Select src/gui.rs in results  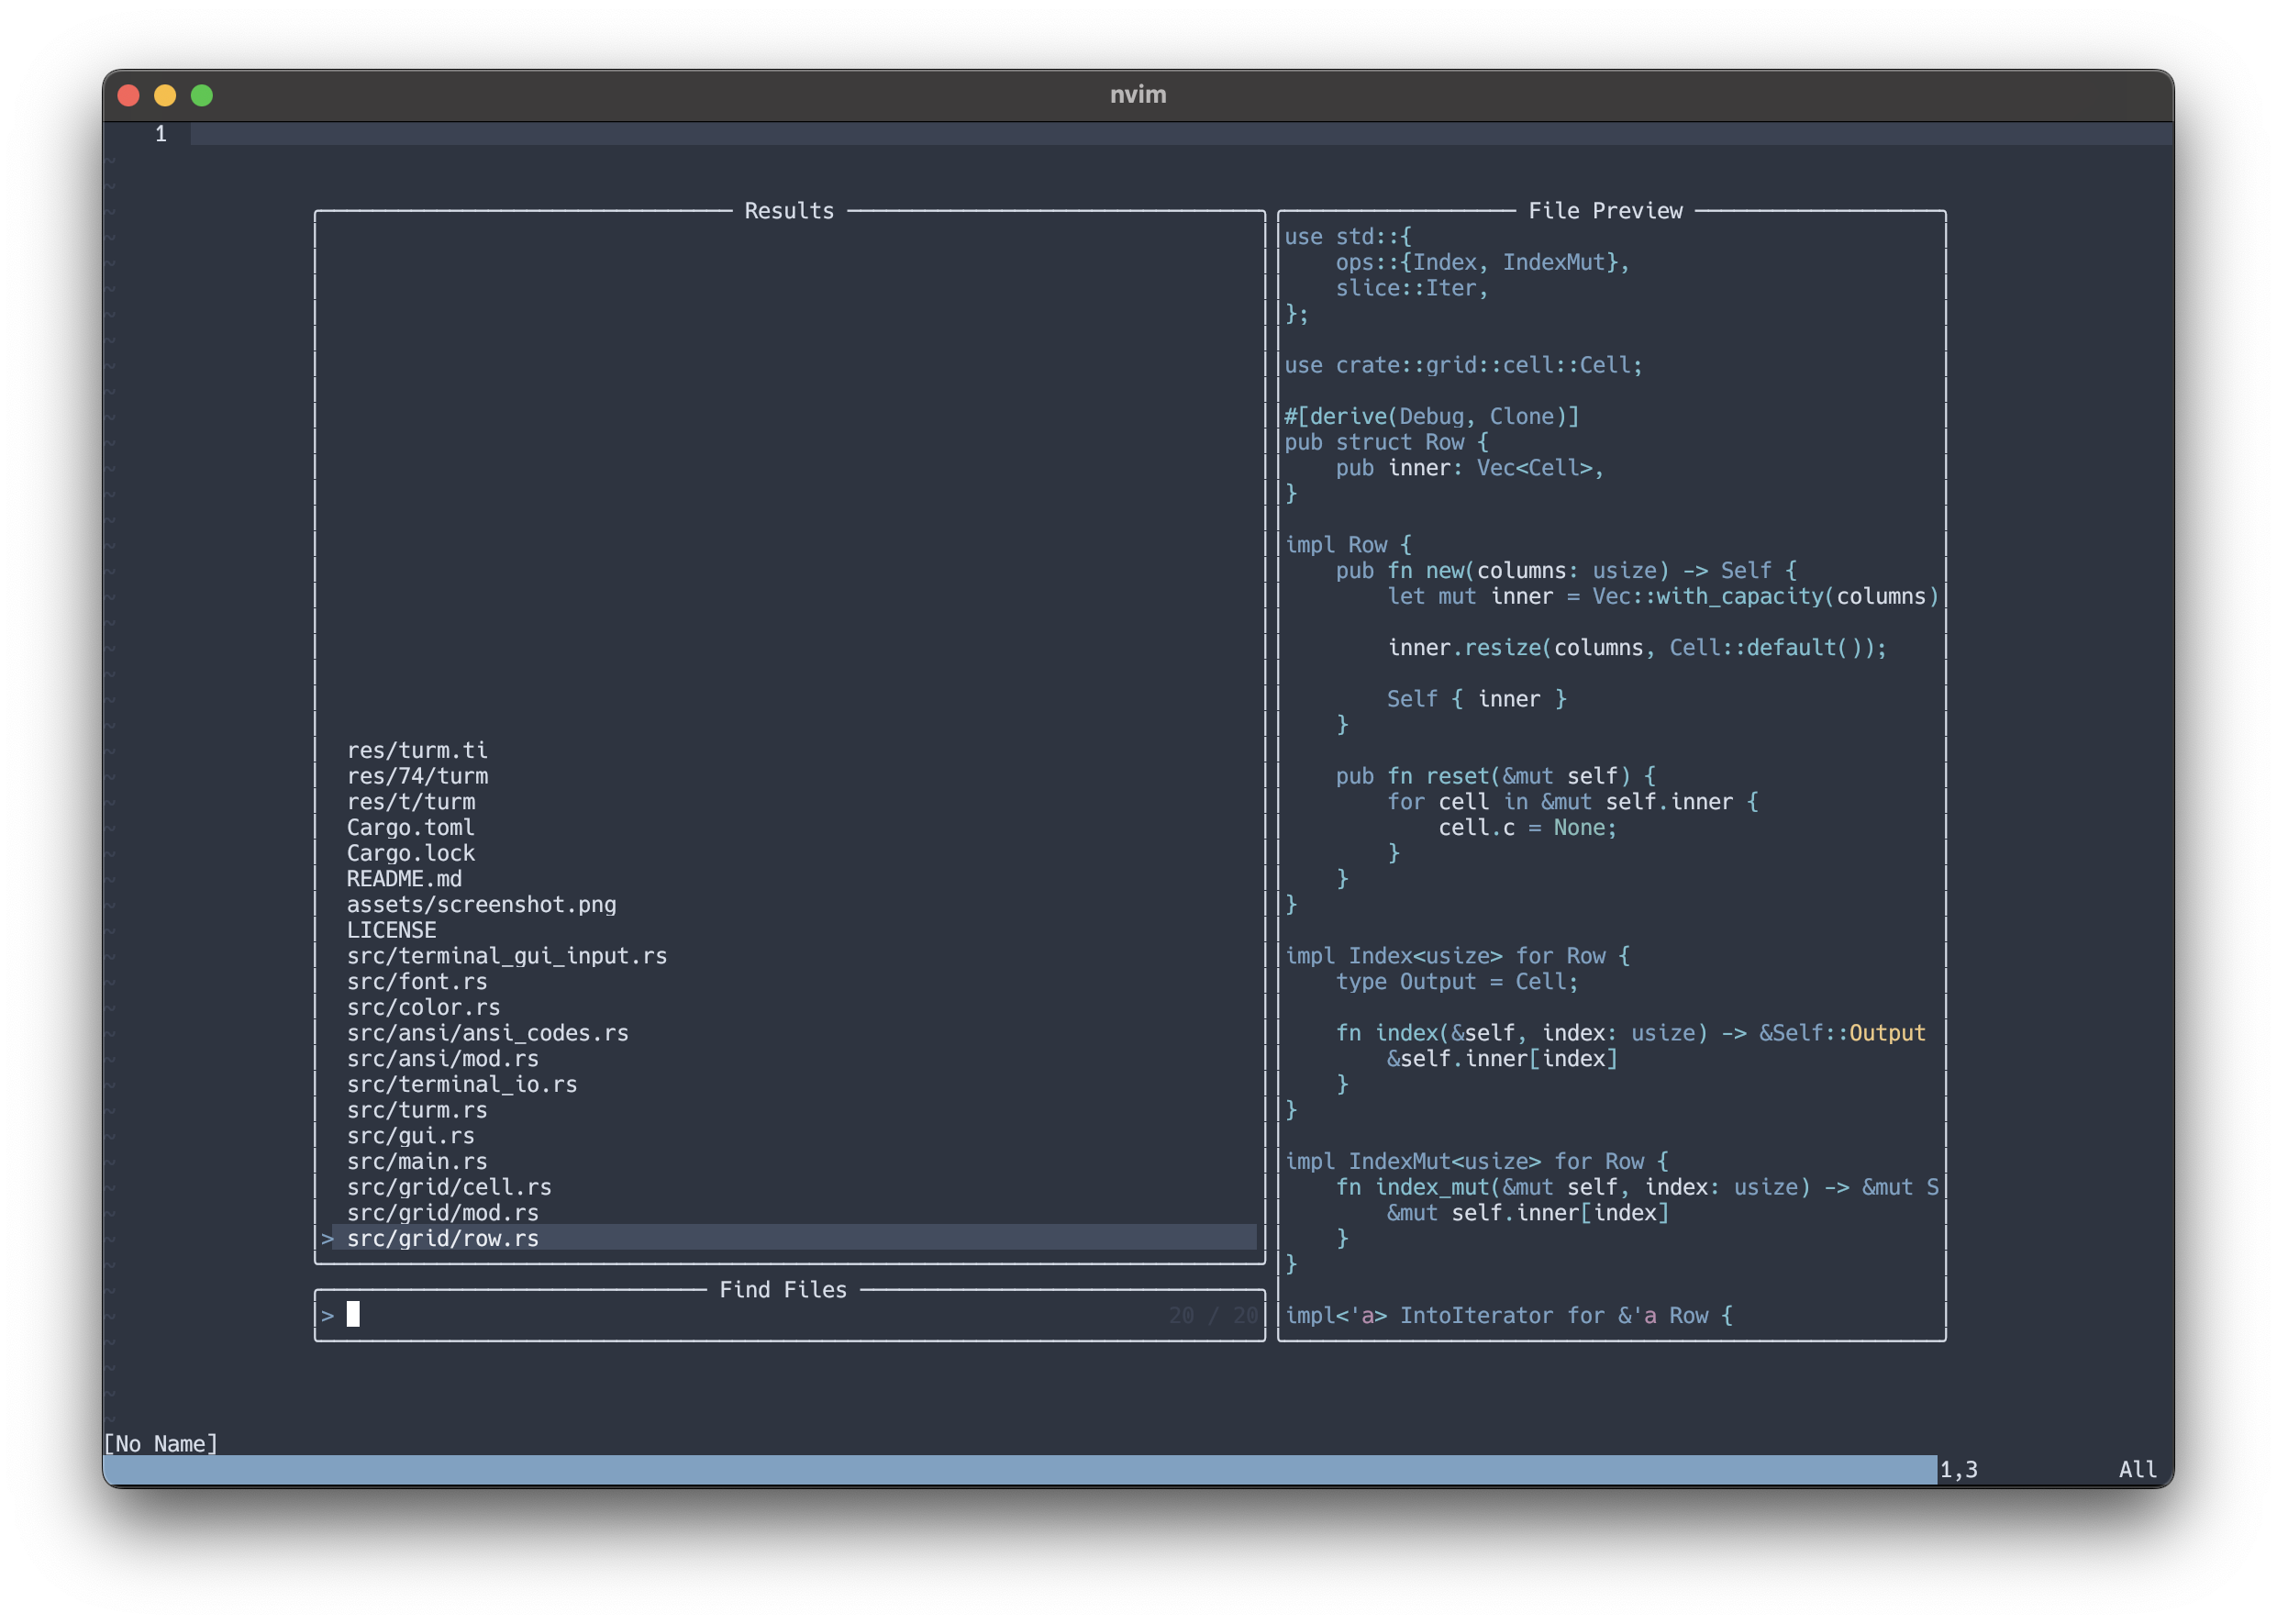coord(411,1136)
